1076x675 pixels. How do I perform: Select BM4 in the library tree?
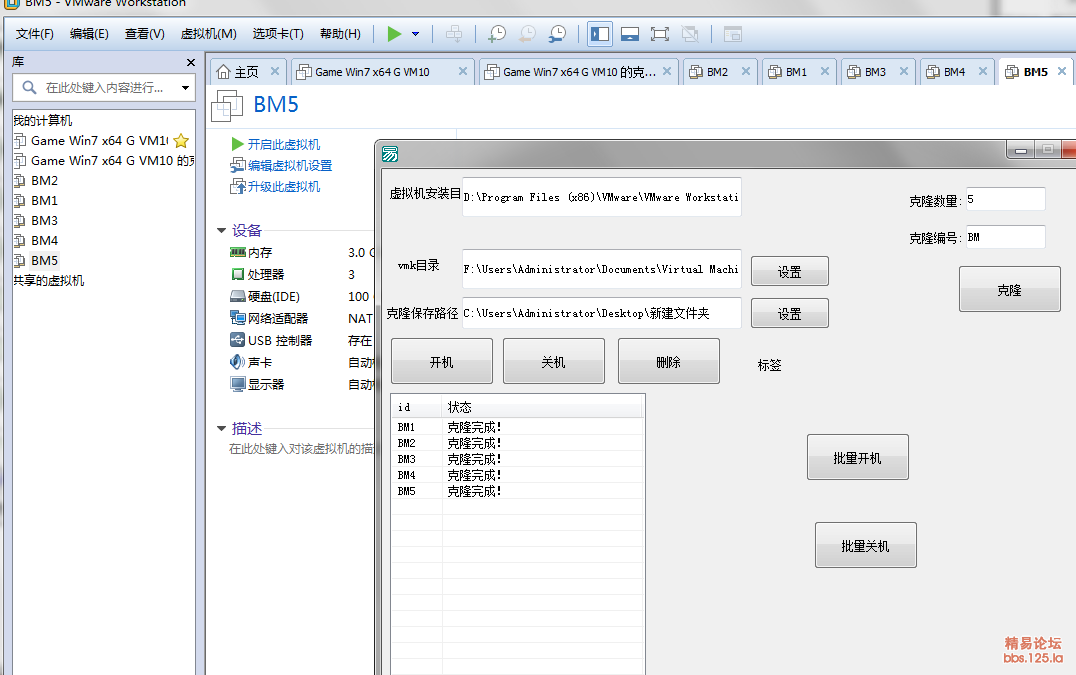[44, 240]
